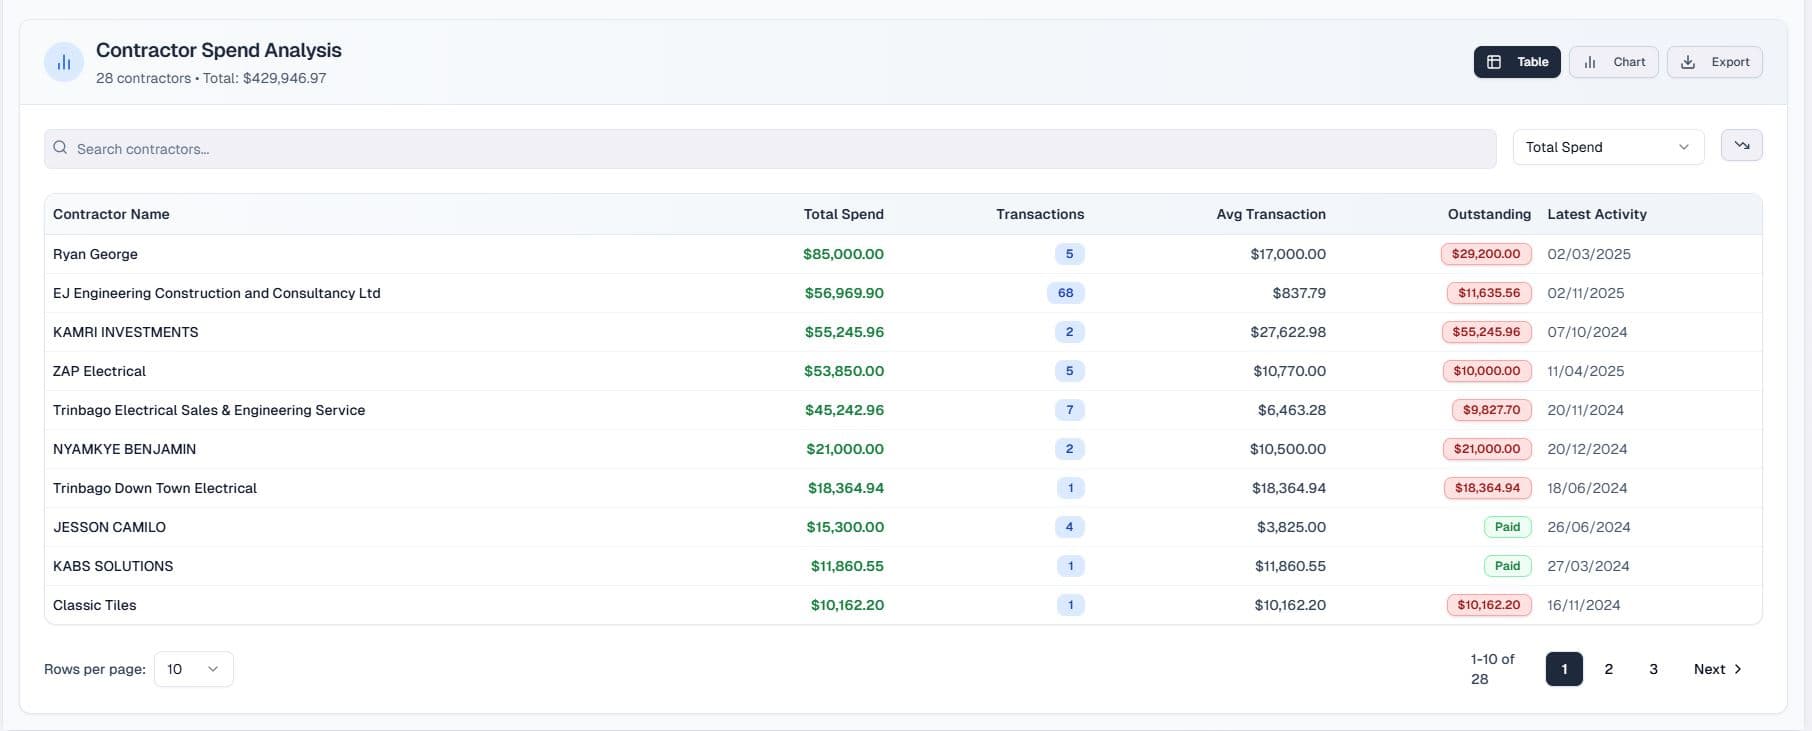Click the magnifier icon in search box

(x=60, y=148)
